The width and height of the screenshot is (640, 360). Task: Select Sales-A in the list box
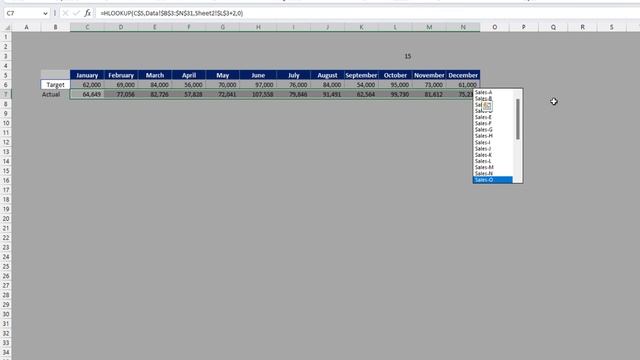483,92
